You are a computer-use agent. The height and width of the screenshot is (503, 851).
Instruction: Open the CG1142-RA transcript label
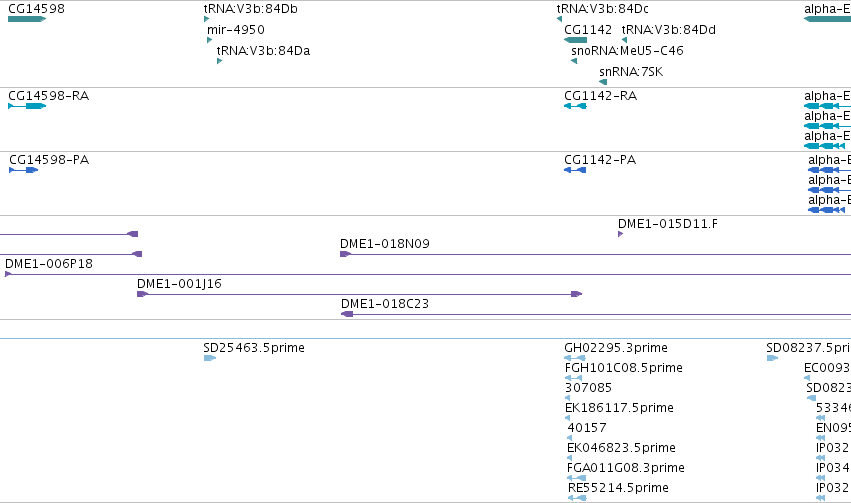600,95
